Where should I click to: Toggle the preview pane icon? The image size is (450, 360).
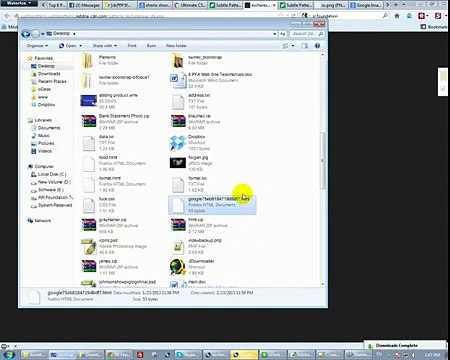coord(305,46)
